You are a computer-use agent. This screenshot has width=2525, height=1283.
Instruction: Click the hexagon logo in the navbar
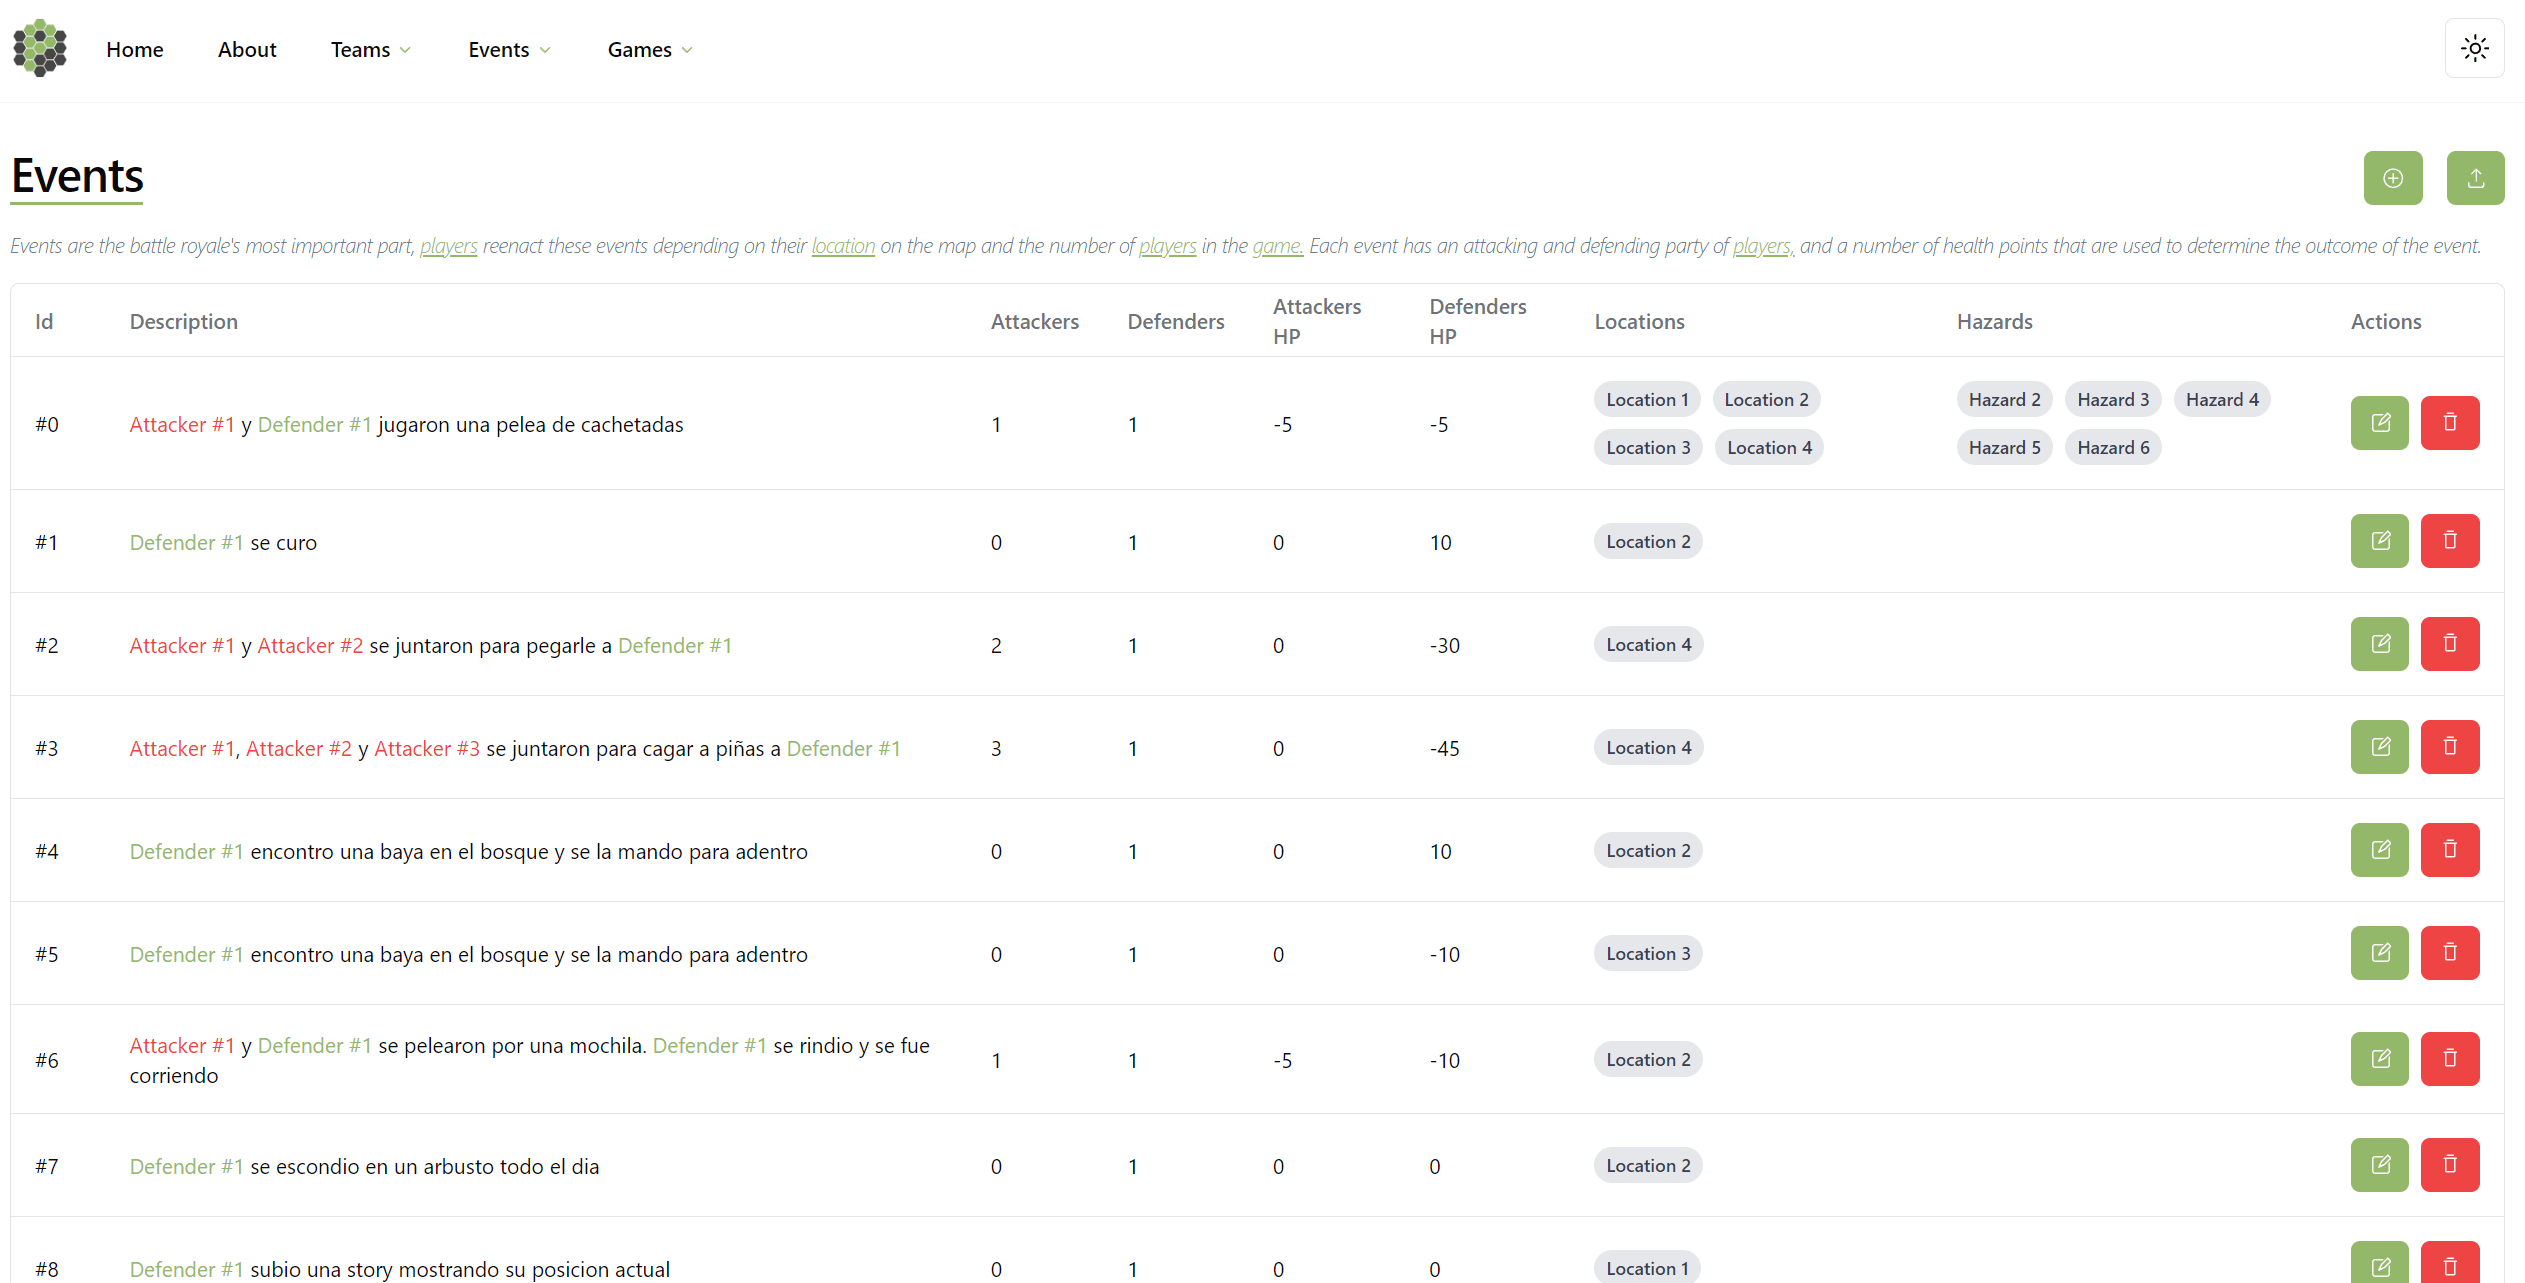pyautogui.click(x=40, y=48)
